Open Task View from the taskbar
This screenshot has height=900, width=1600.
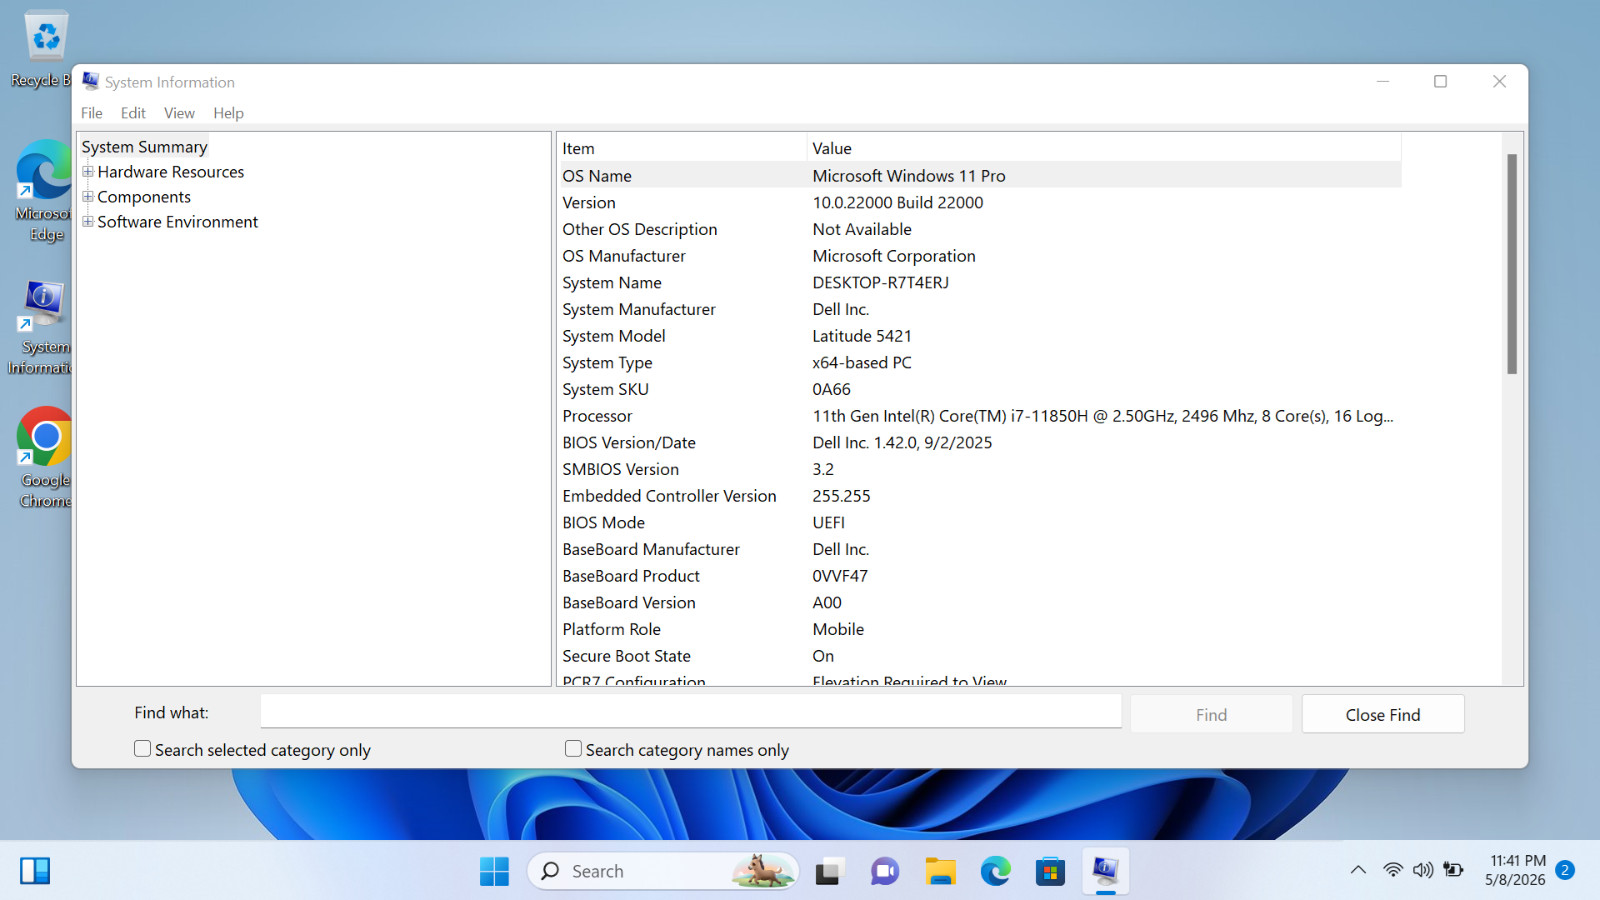828,871
